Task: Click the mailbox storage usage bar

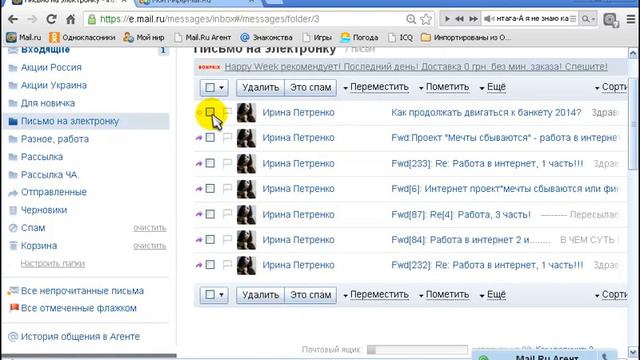Action: (417, 350)
